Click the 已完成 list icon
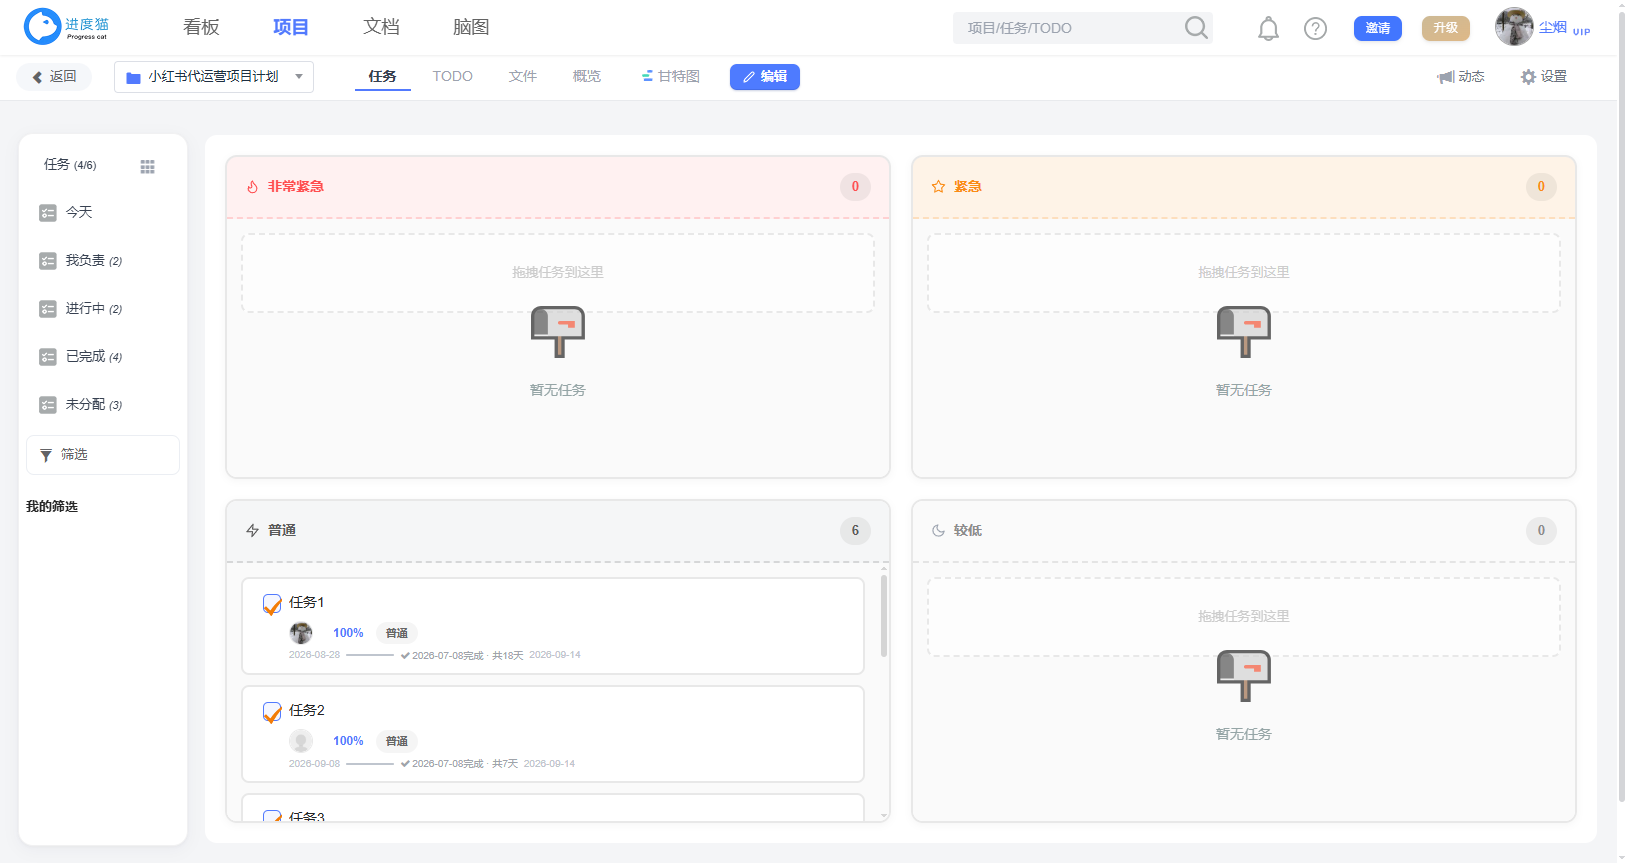This screenshot has height=863, width=1627. 48,357
